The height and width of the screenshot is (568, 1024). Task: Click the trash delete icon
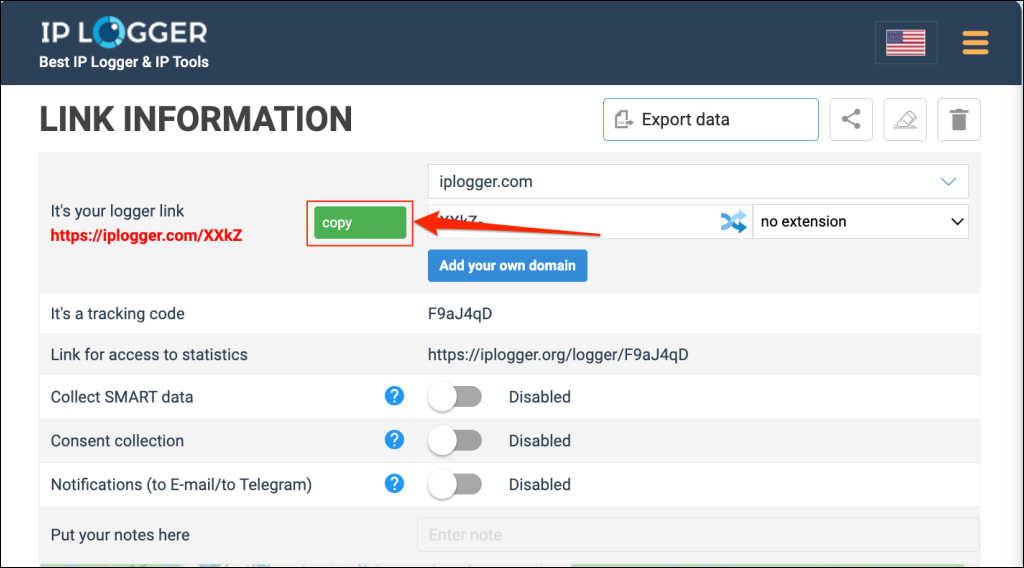pyautogui.click(x=959, y=120)
